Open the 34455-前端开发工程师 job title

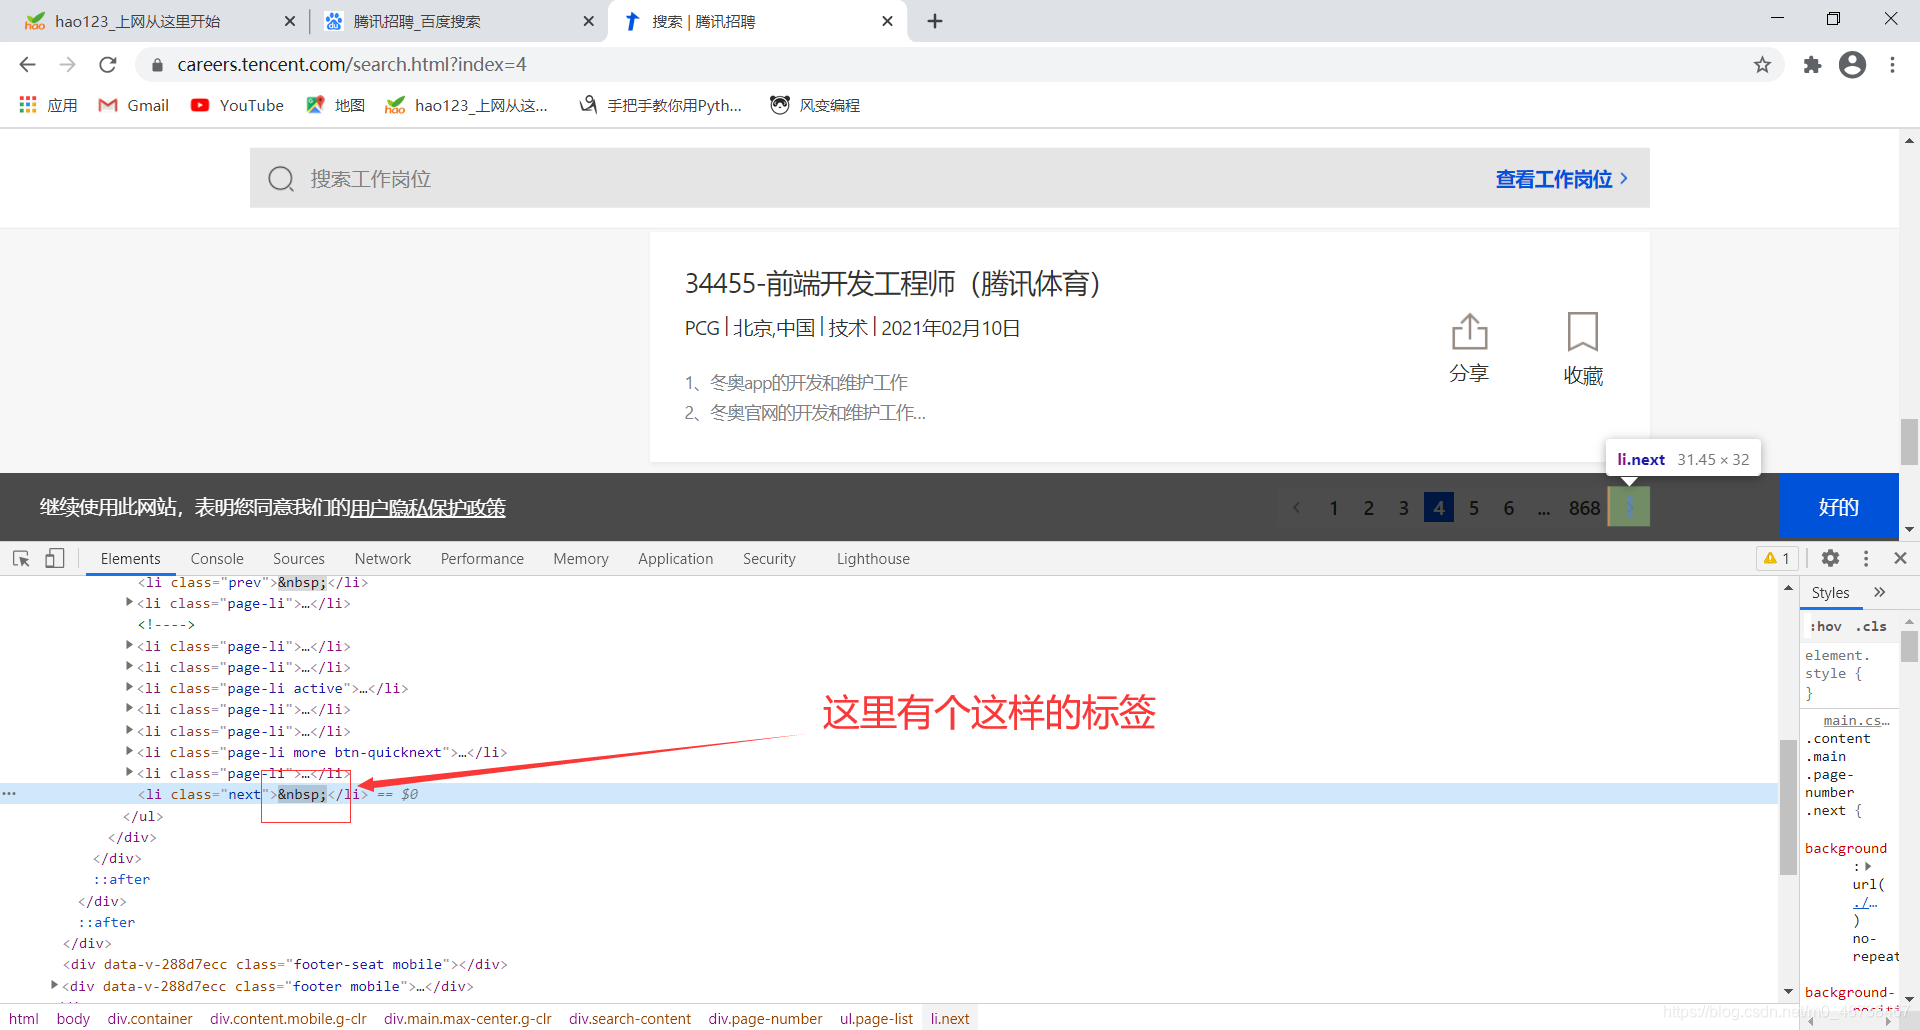892,284
